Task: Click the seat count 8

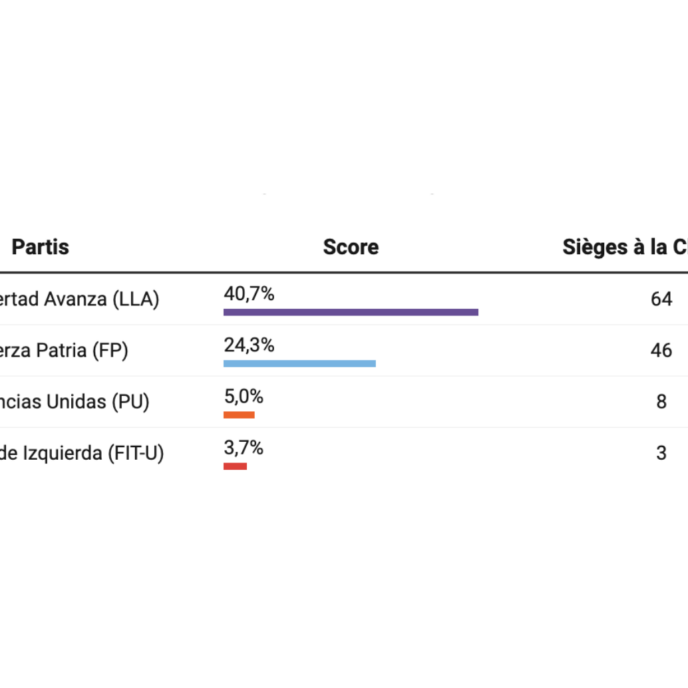Action: (x=661, y=402)
